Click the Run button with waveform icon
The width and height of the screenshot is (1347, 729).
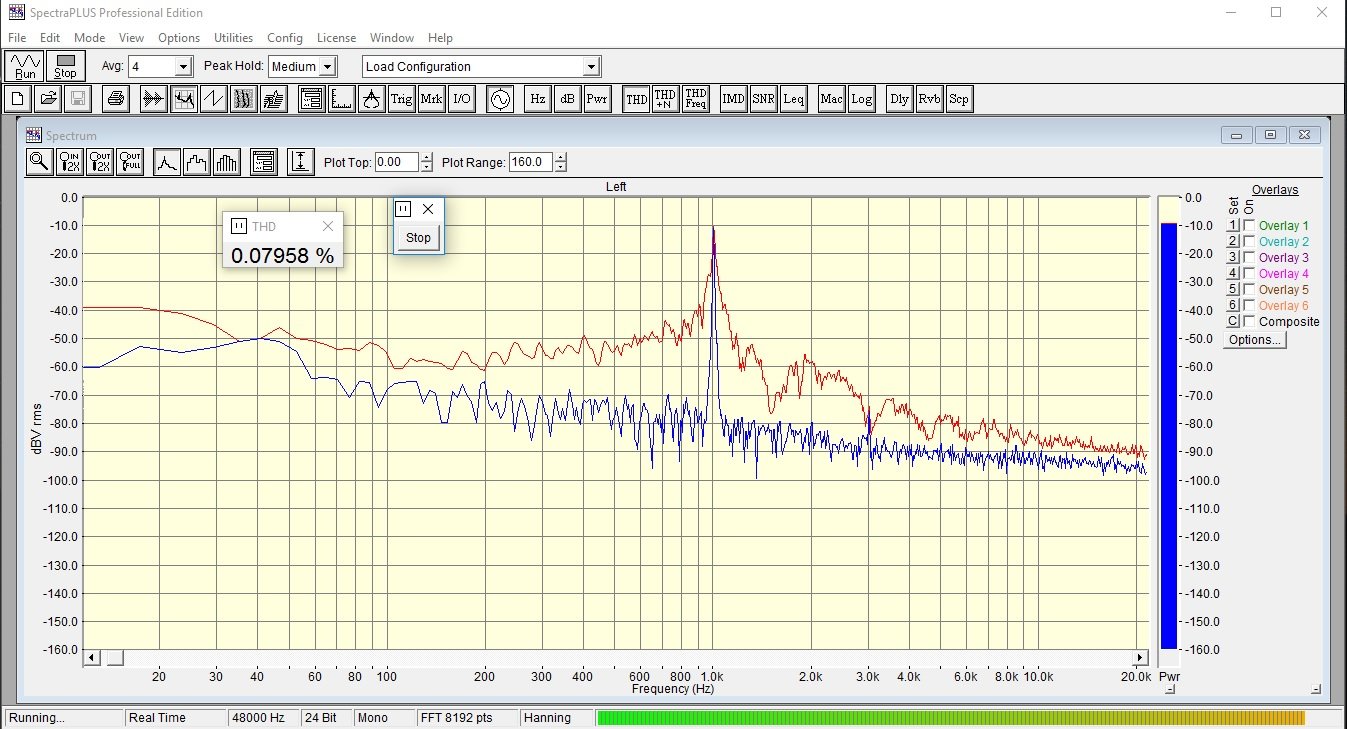click(x=25, y=67)
